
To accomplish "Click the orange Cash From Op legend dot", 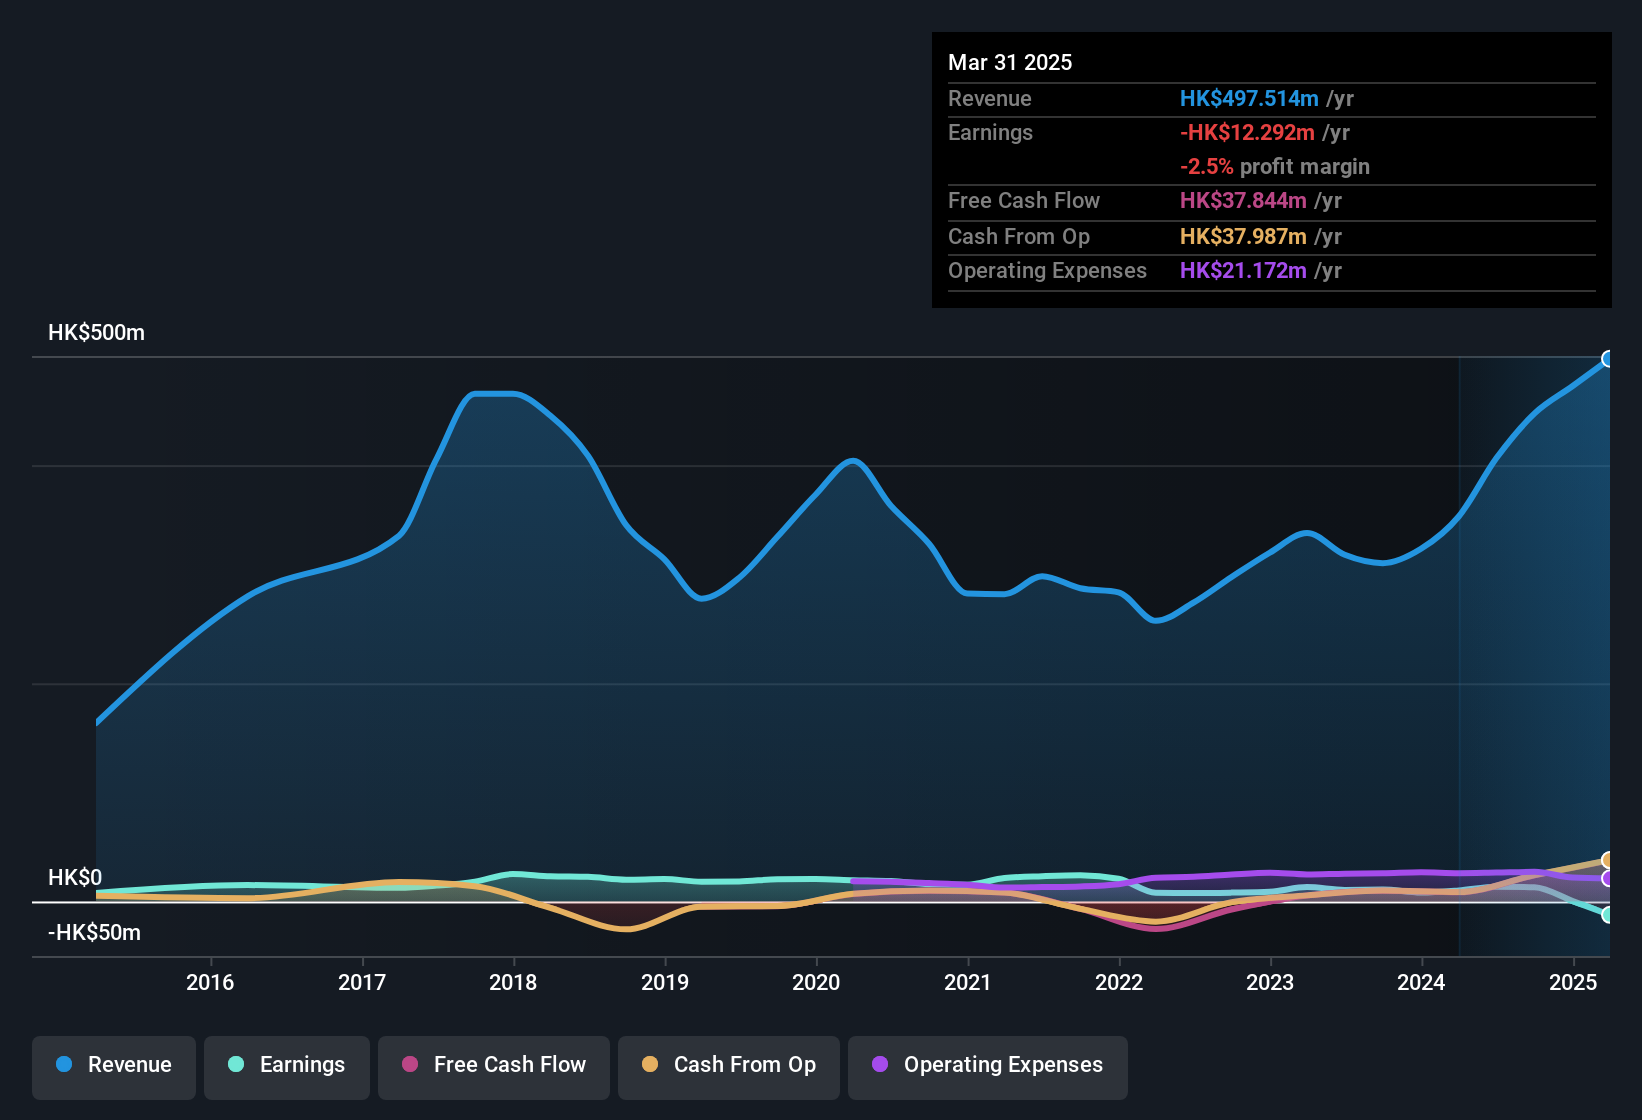I will [650, 1065].
